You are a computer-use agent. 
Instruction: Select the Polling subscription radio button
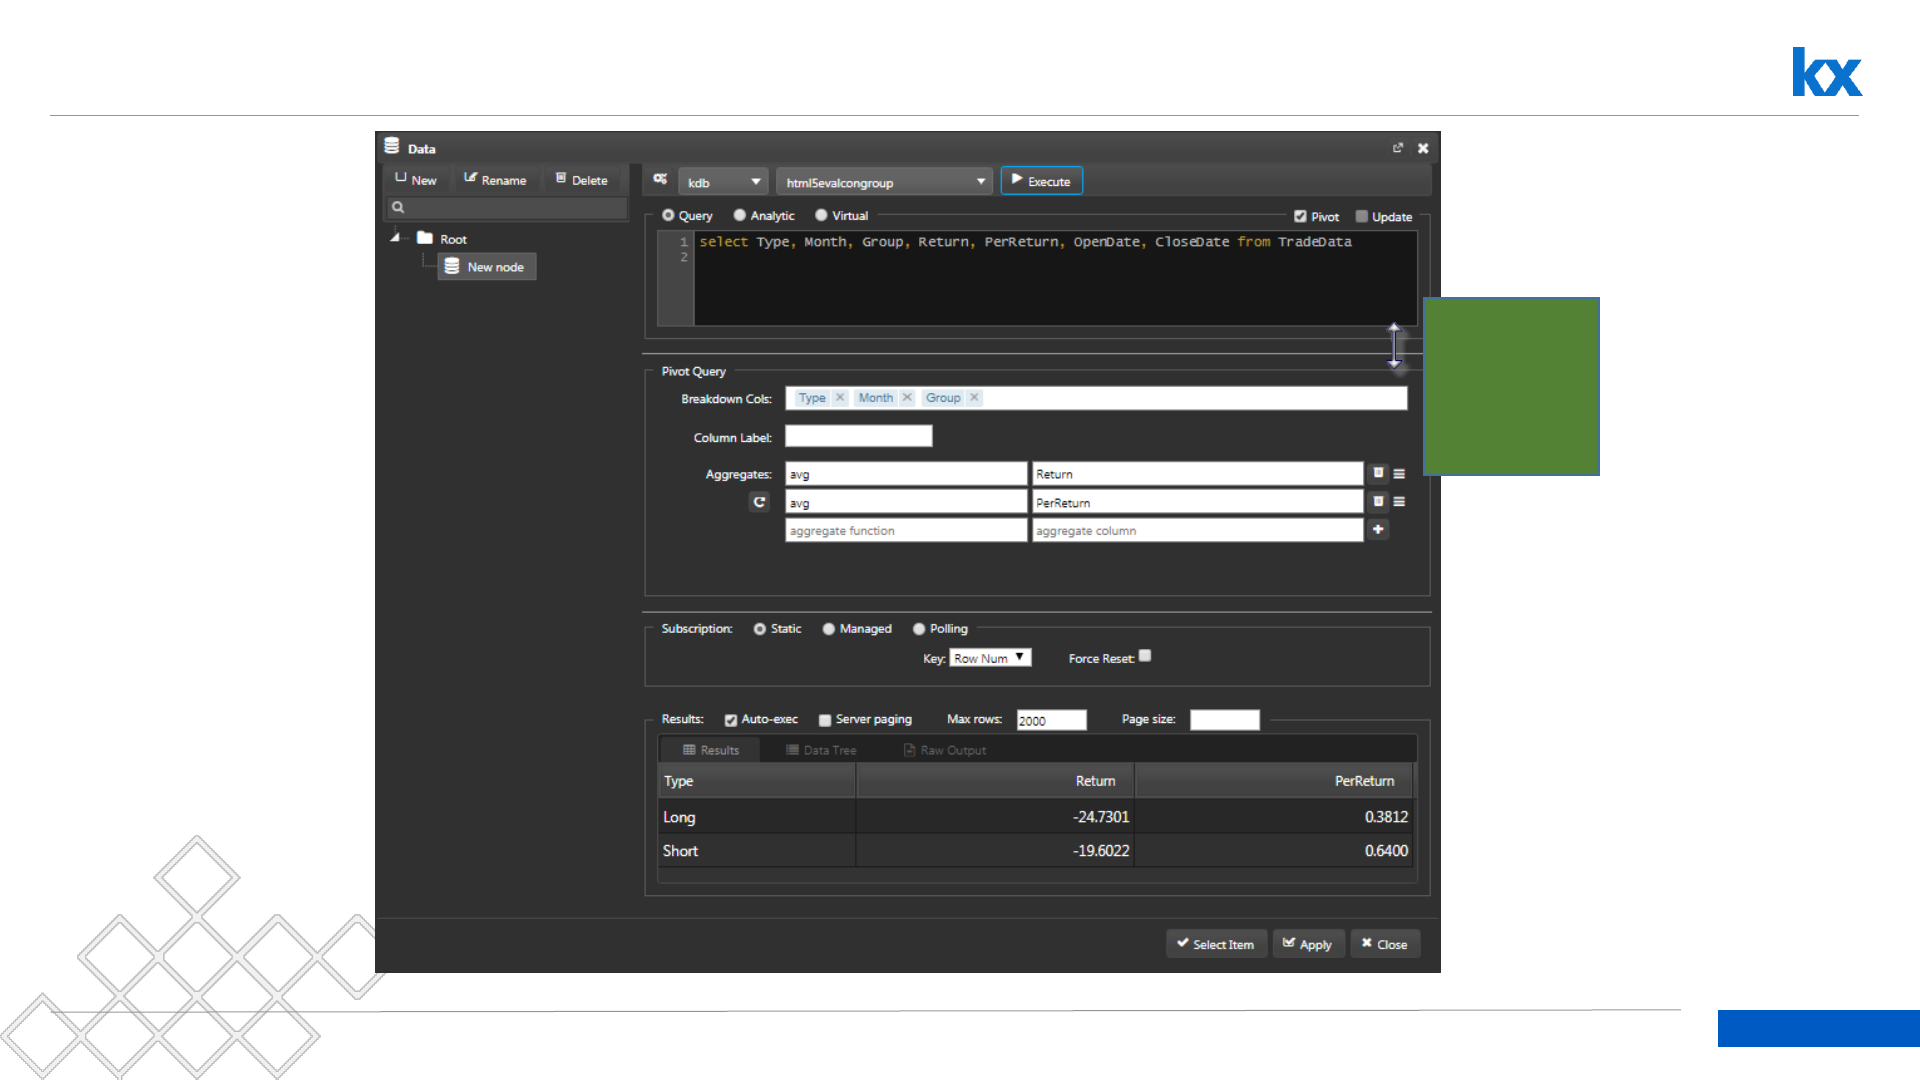point(919,629)
